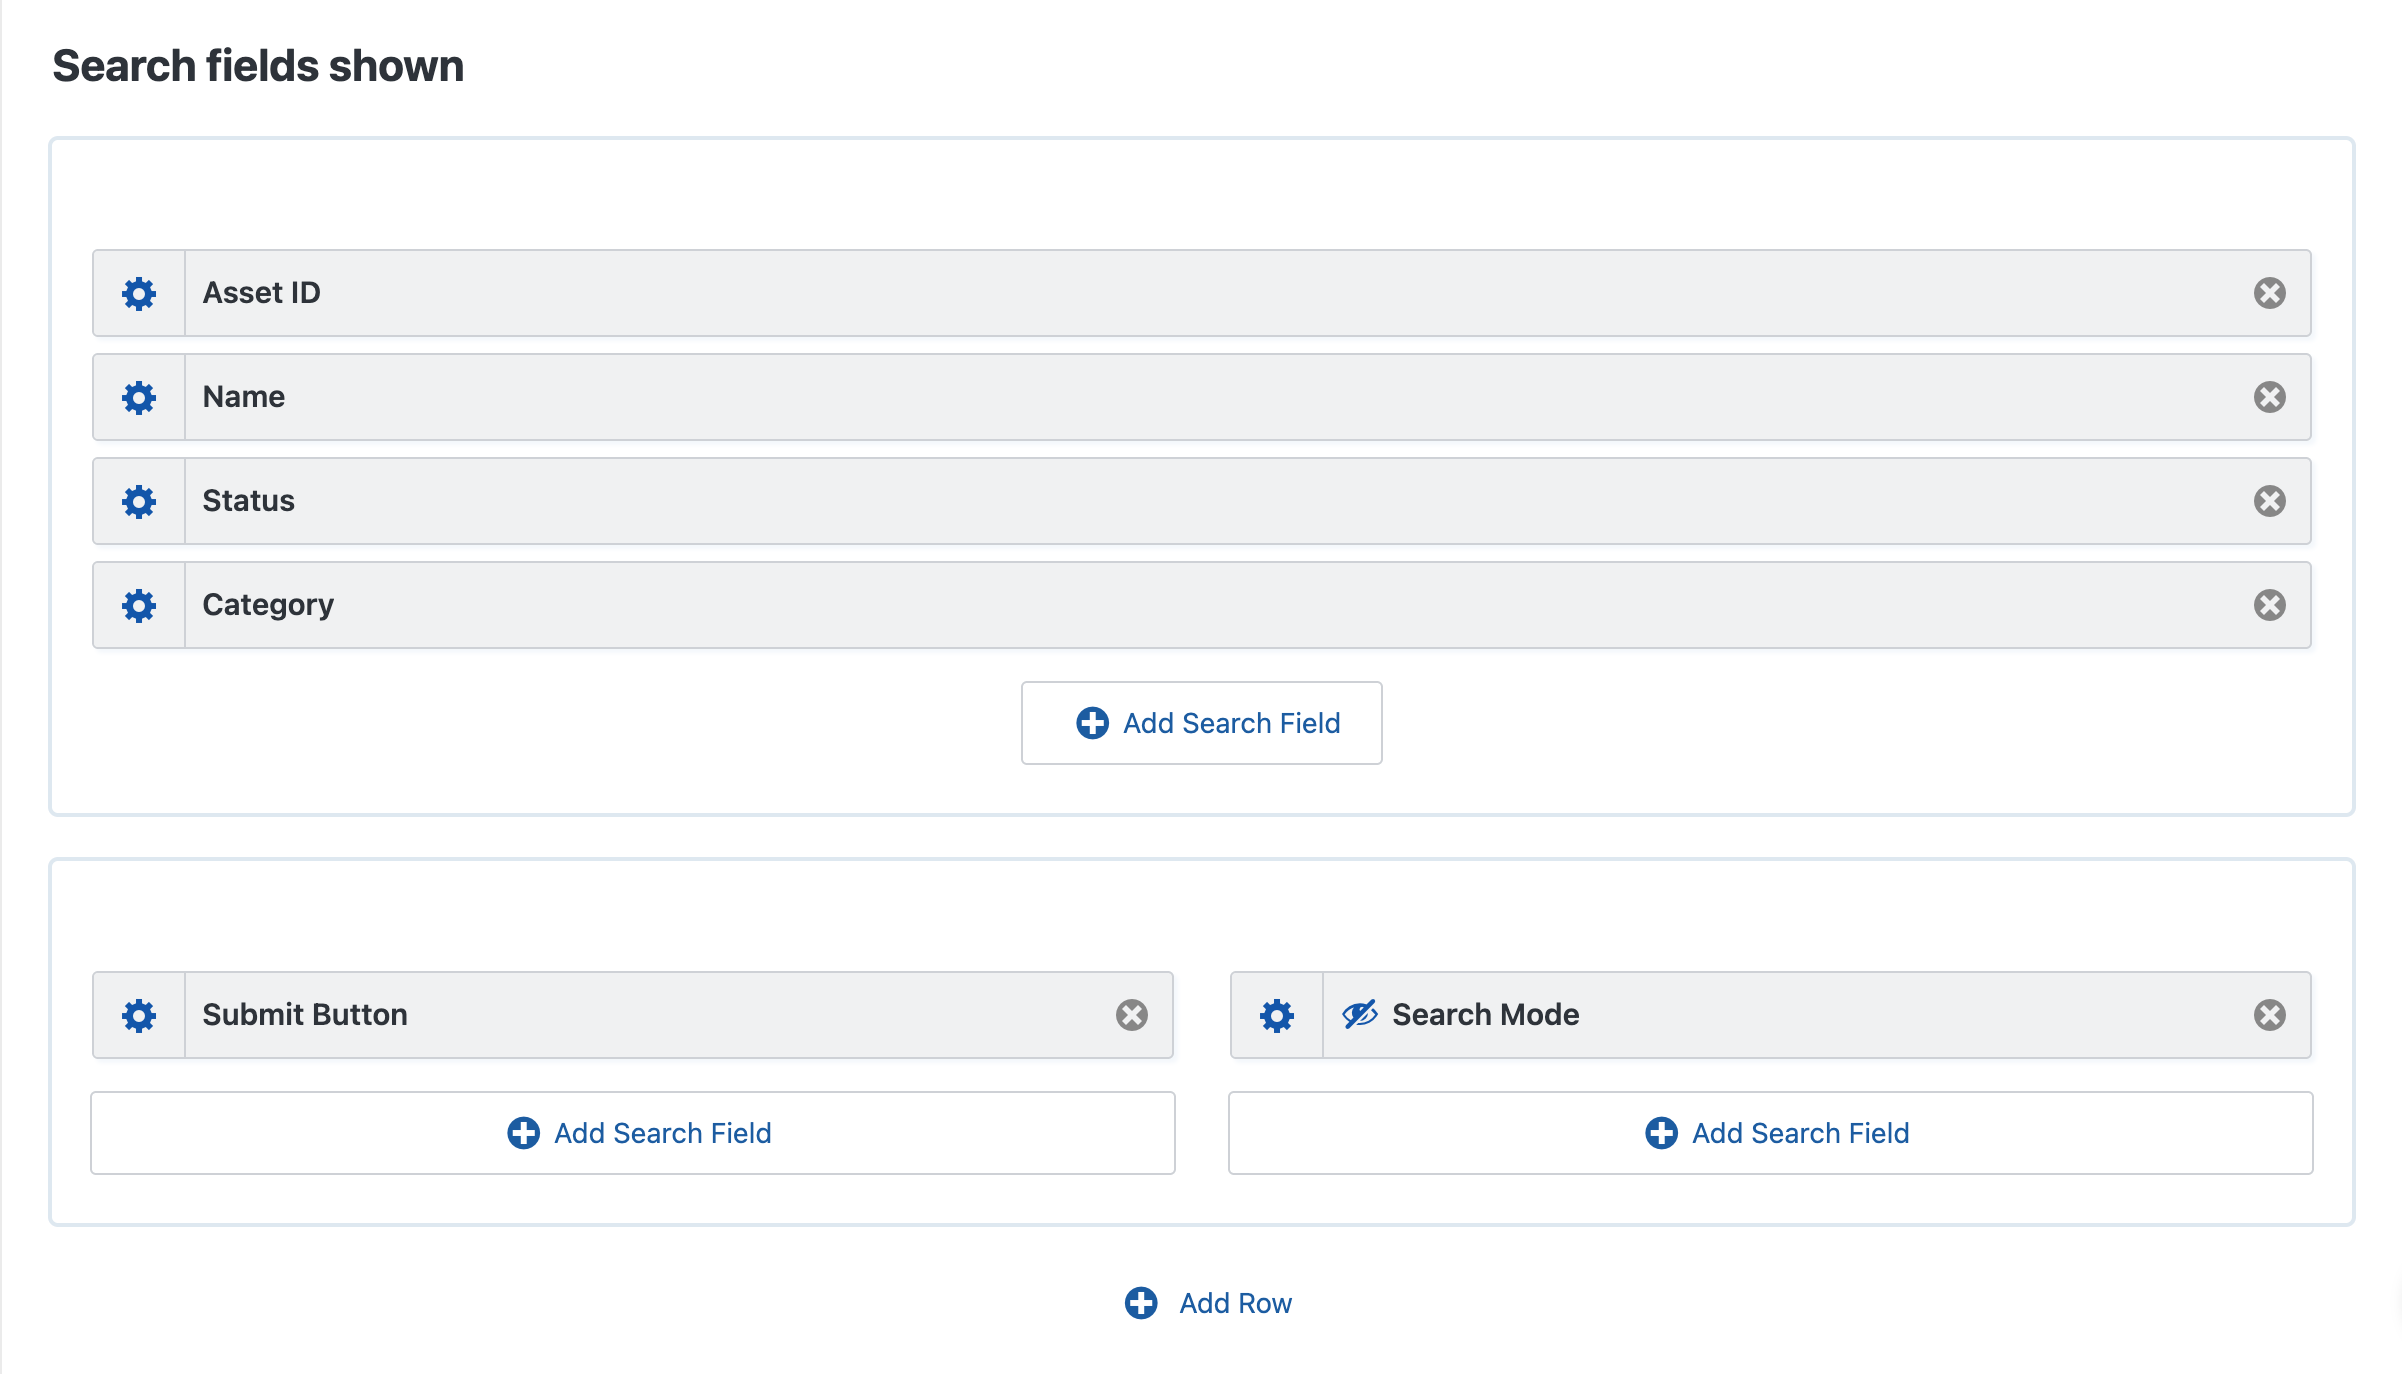2402x1374 pixels.
Task: Remove the Name search field
Action: tap(2271, 397)
